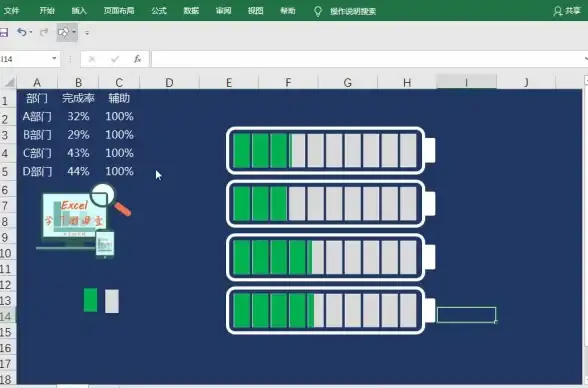Viewport: 588px width, 388px height.
Task: Select the third battery chart
Action: (330, 257)
